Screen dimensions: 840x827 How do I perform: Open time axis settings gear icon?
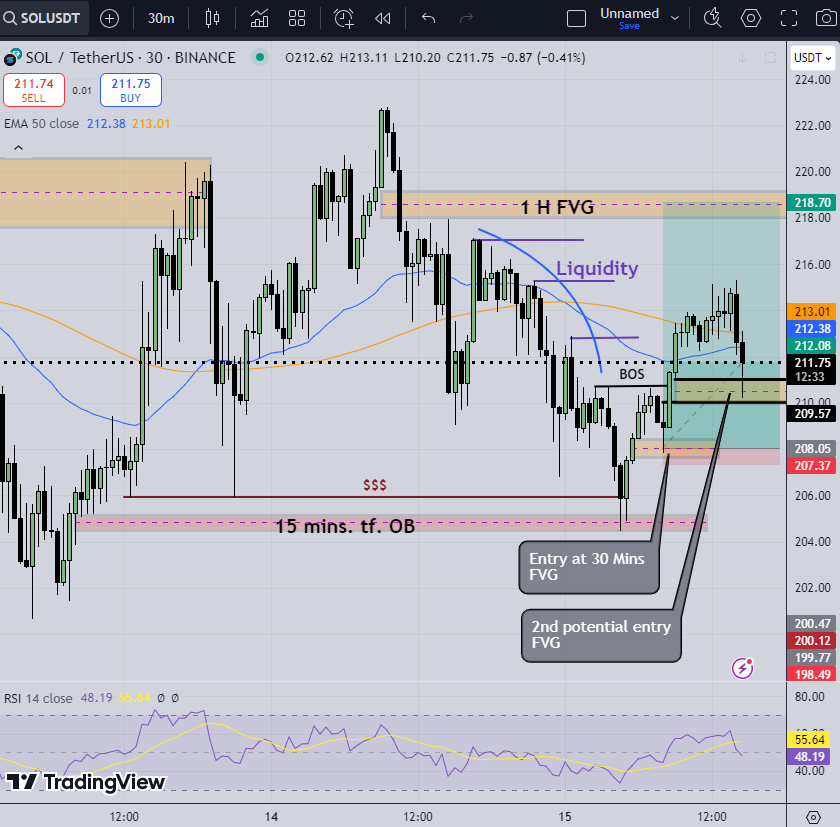(x=813, y=817)
